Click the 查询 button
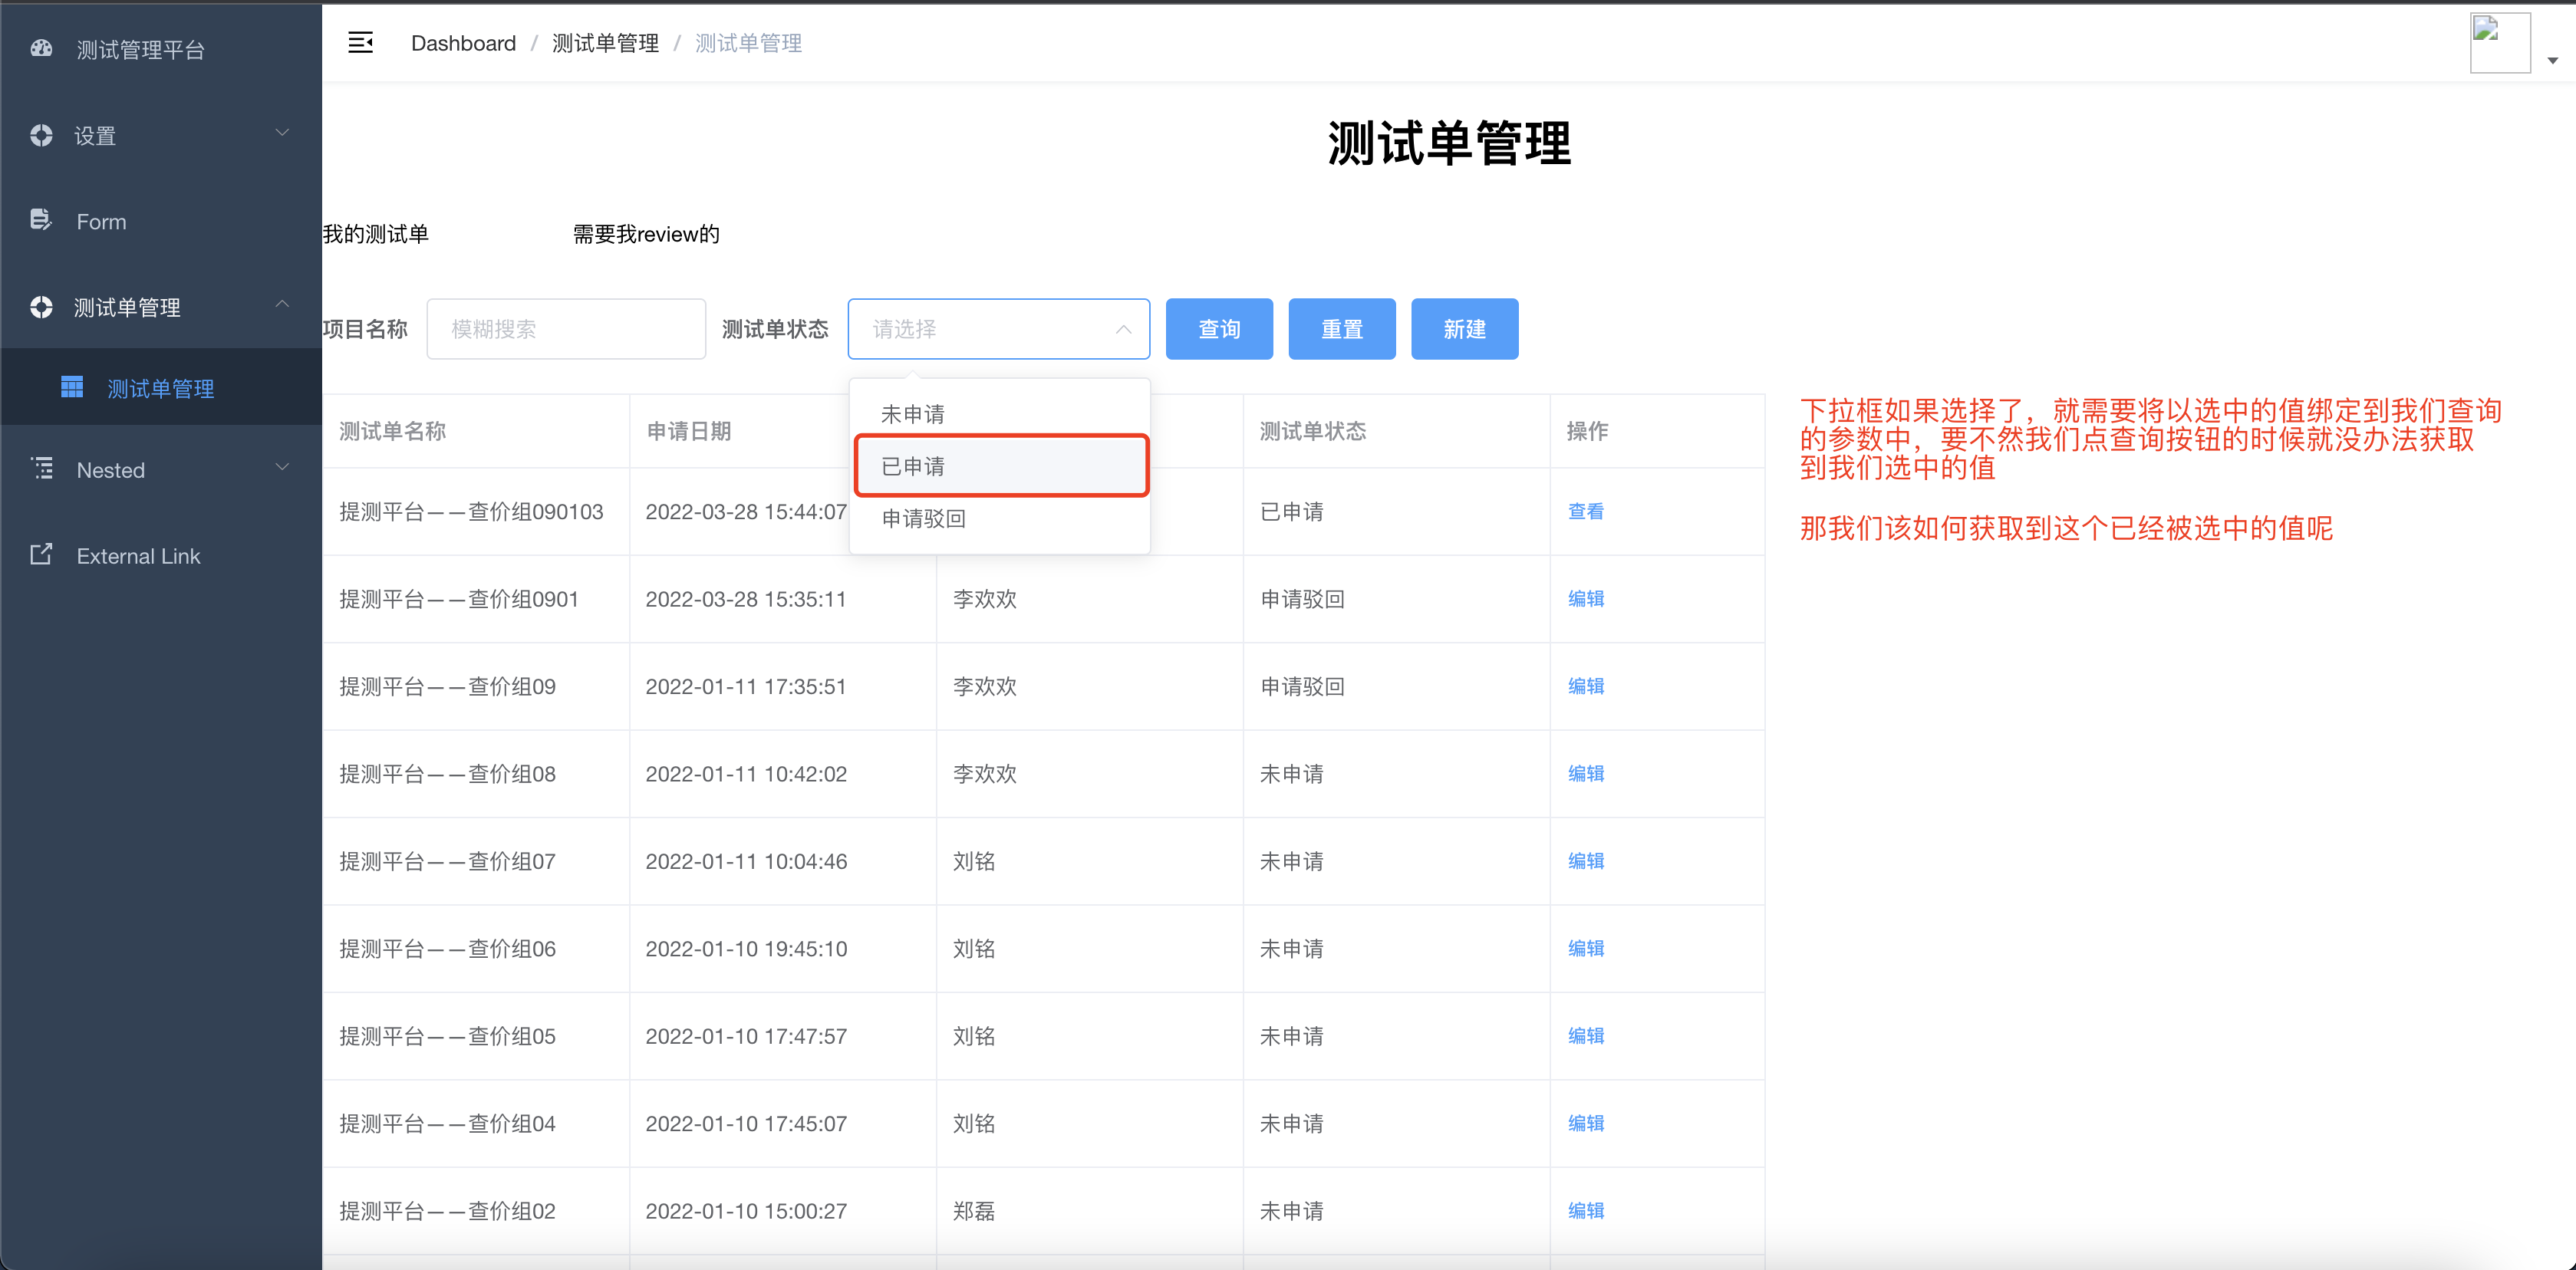2576x1270 pixels. [x=1219, y=329]
